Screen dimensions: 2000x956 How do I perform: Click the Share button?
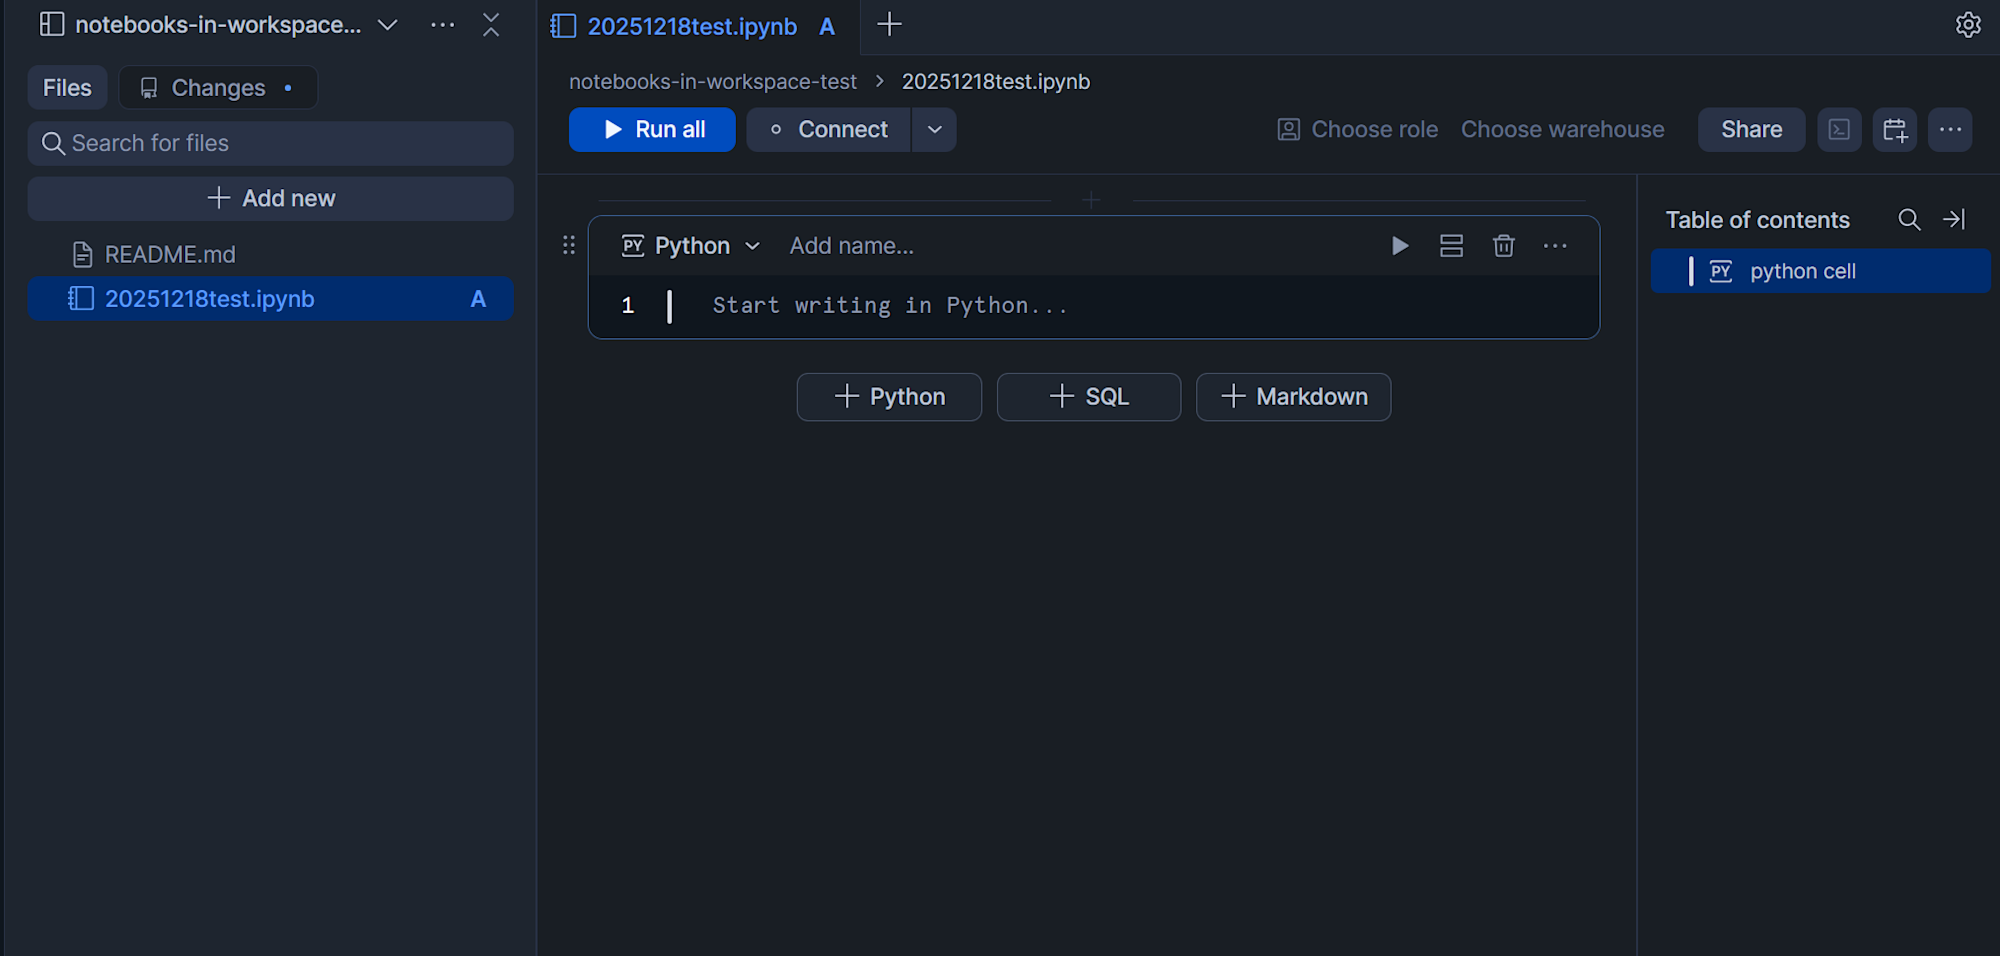[1751, 130]
